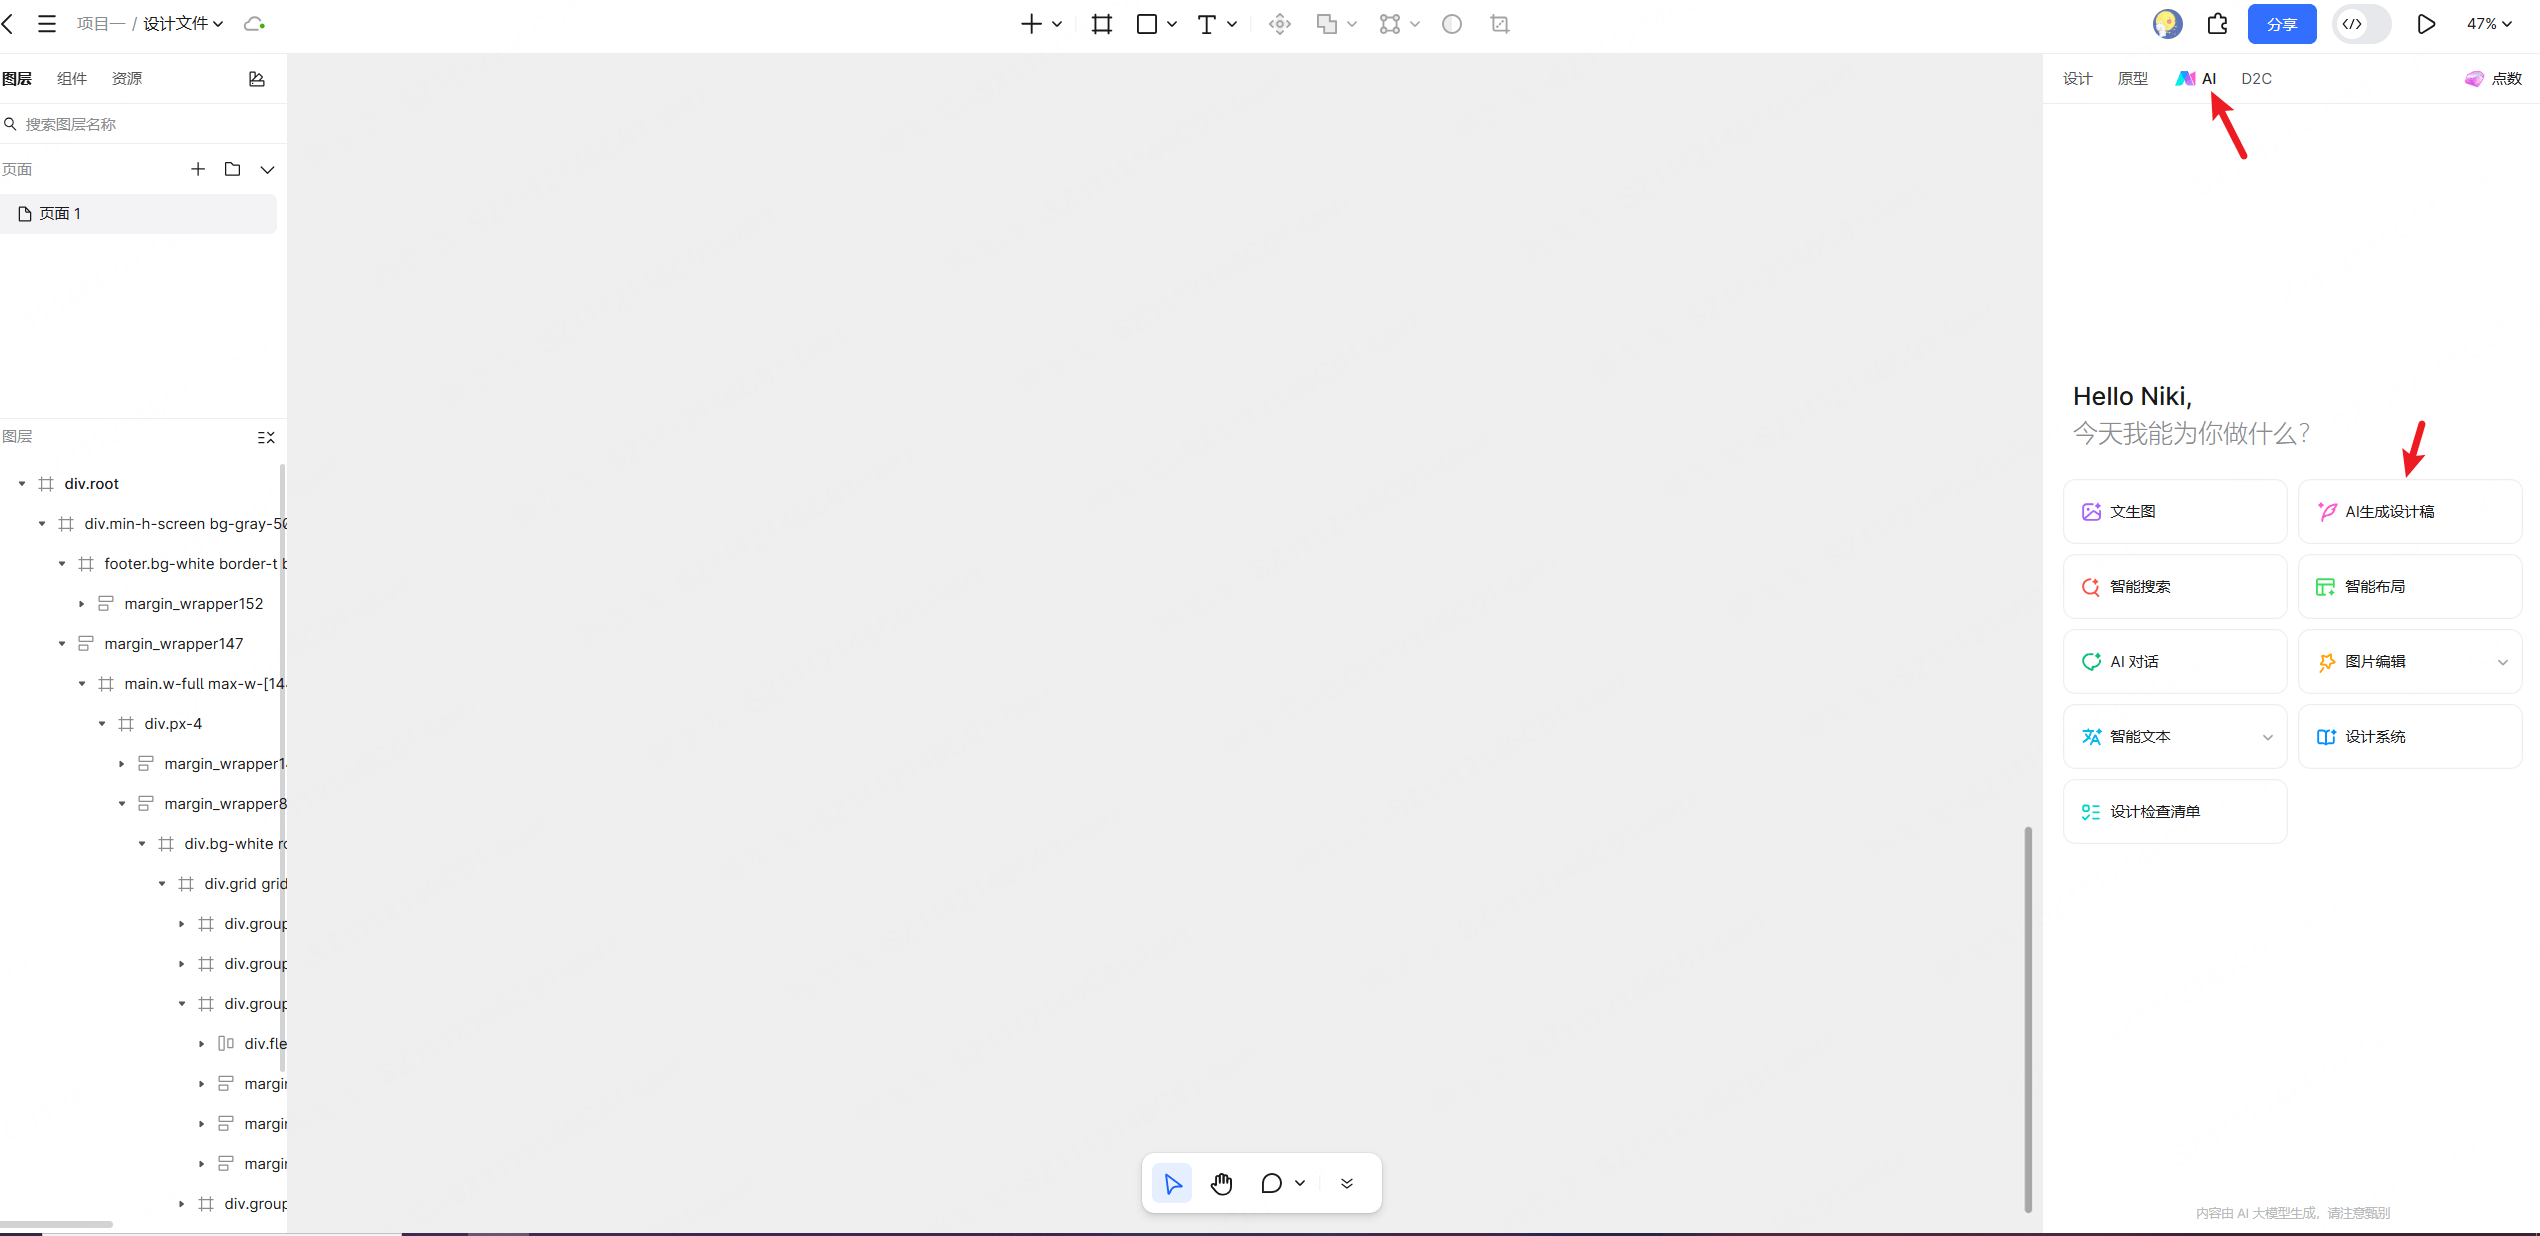Screen dimensions: 2540x1236
Task: Switch to the 组件 tab
Action: 72,79
